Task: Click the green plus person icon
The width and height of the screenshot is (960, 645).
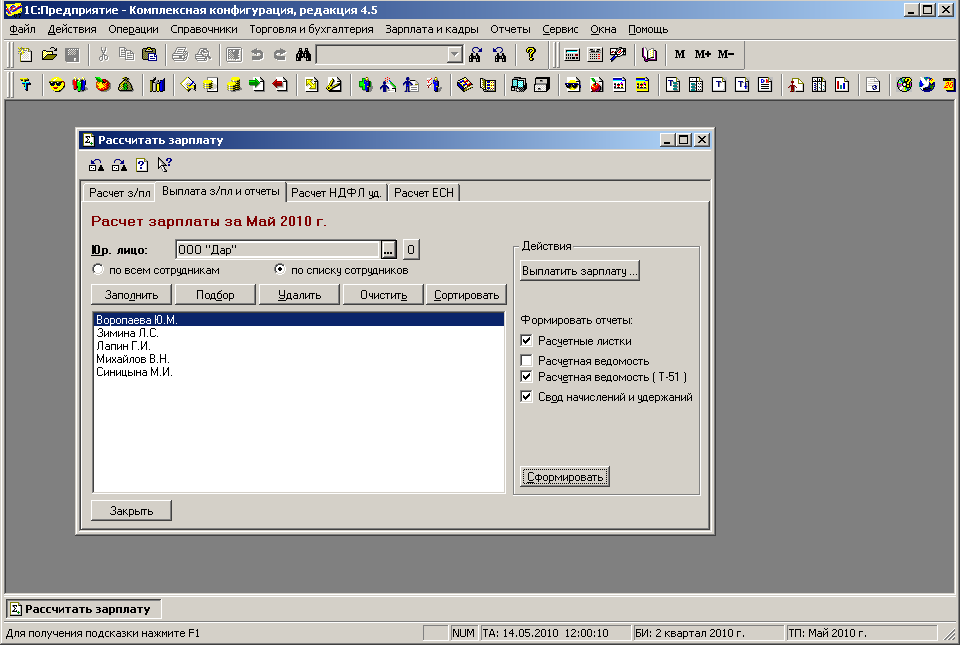Action: point(366,85)
